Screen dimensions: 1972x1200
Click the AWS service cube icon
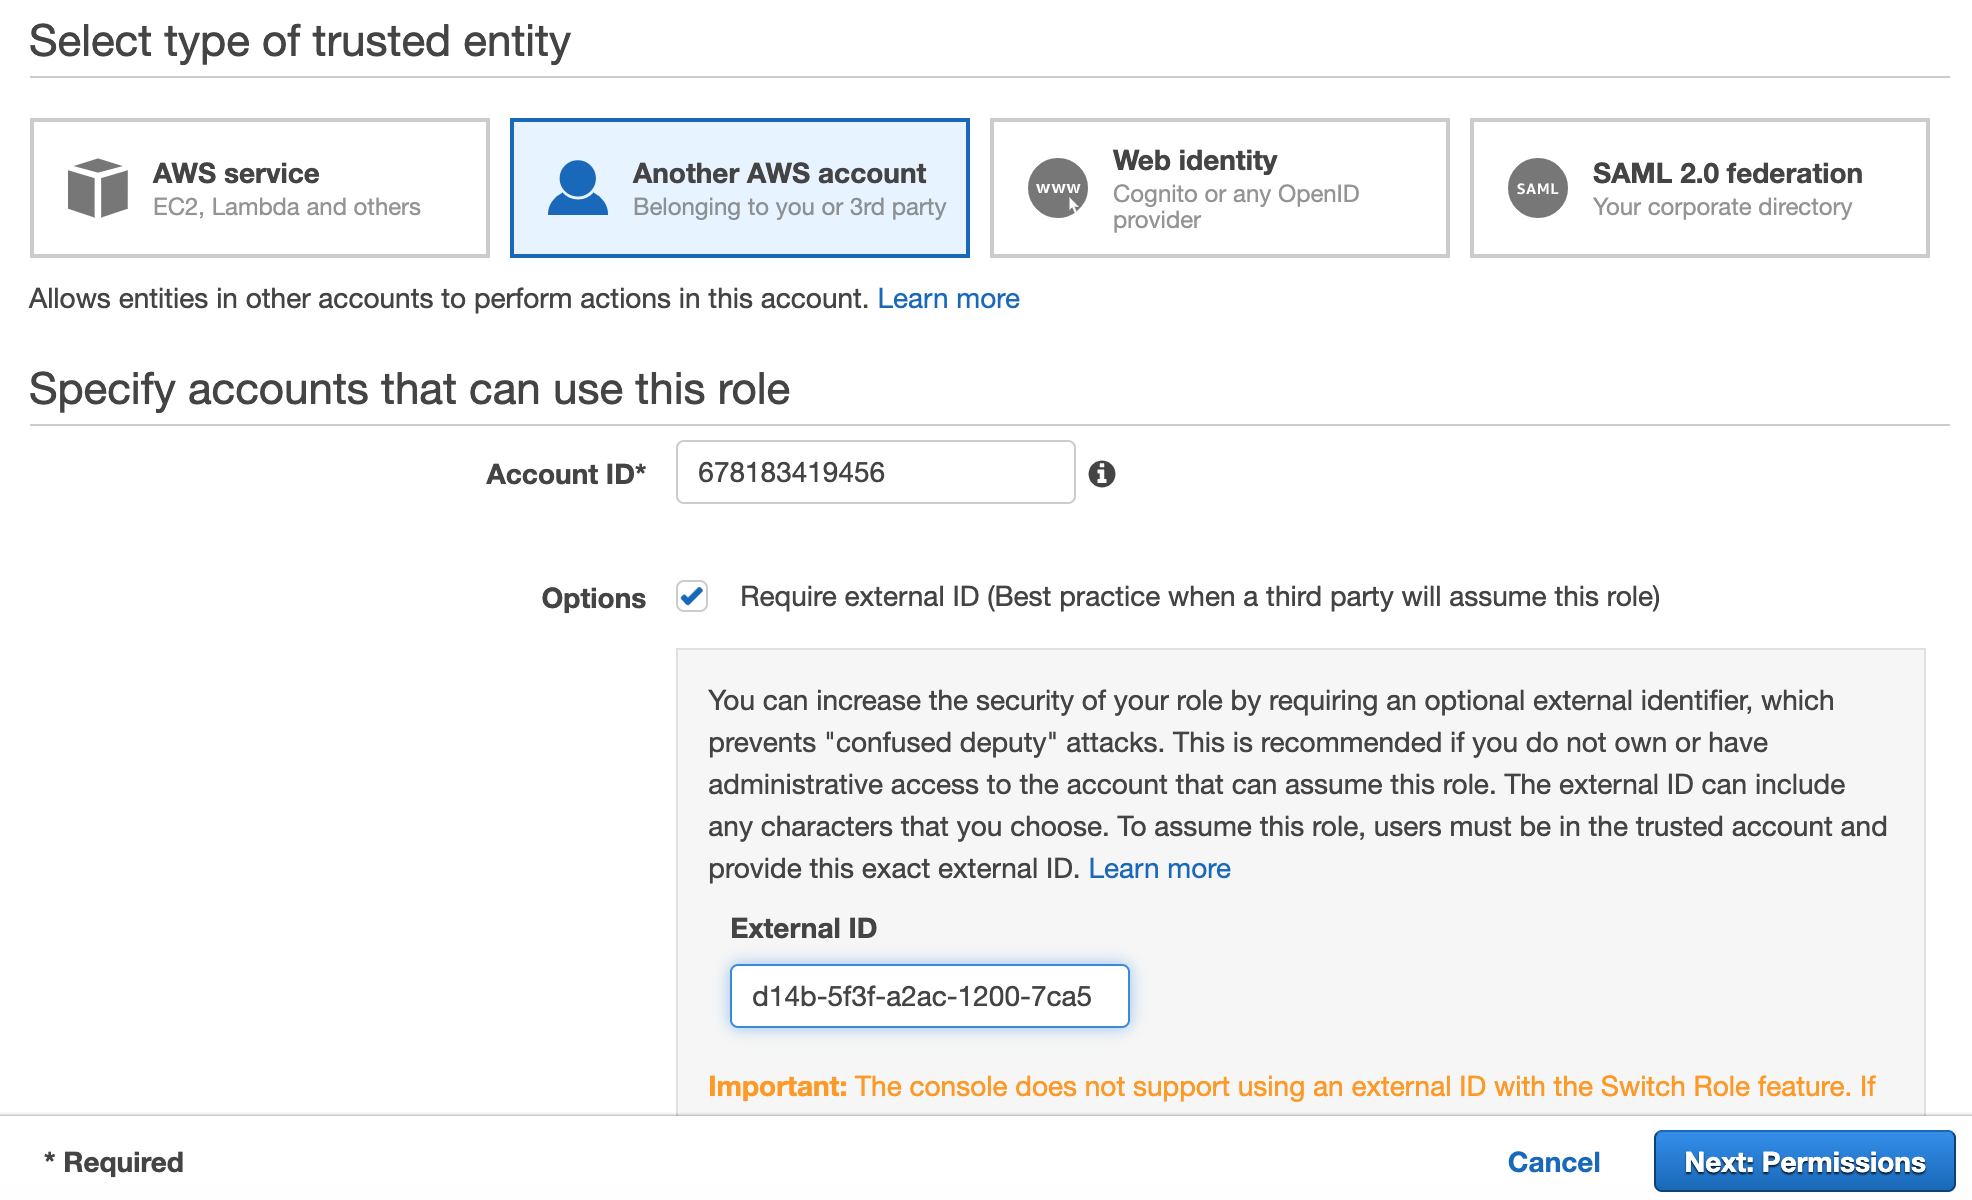pos(97,188)
